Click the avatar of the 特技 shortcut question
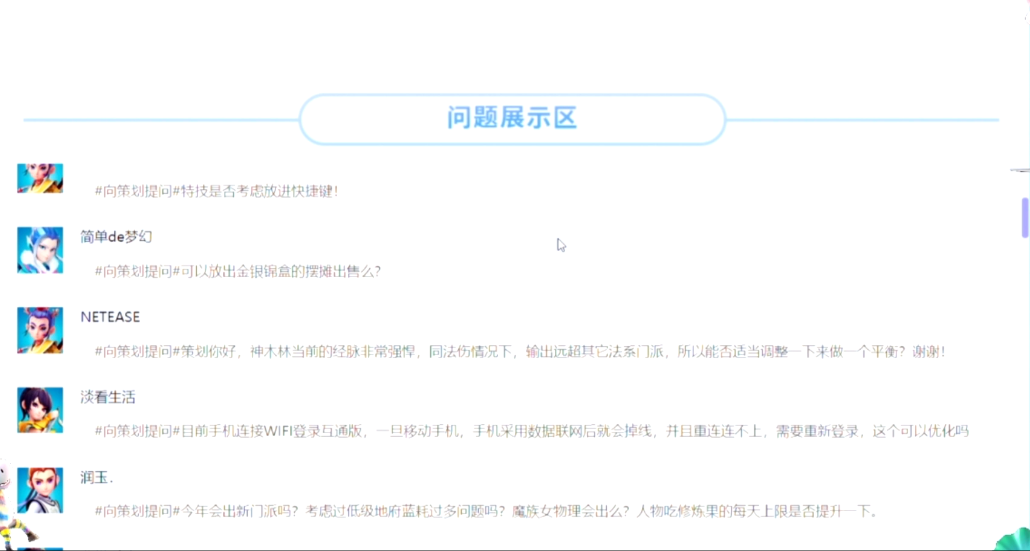This screenshot has height=551, width=1030. tap(40, 178)
